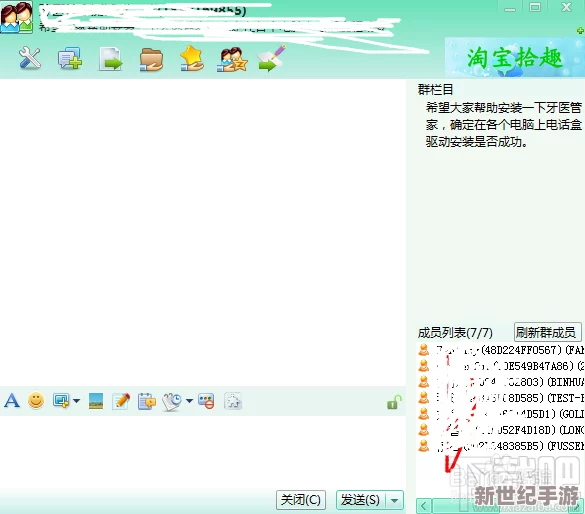Expand the Send button dropdown arrow
Screen dimensions: 585x514
click(x=395, y=500)
